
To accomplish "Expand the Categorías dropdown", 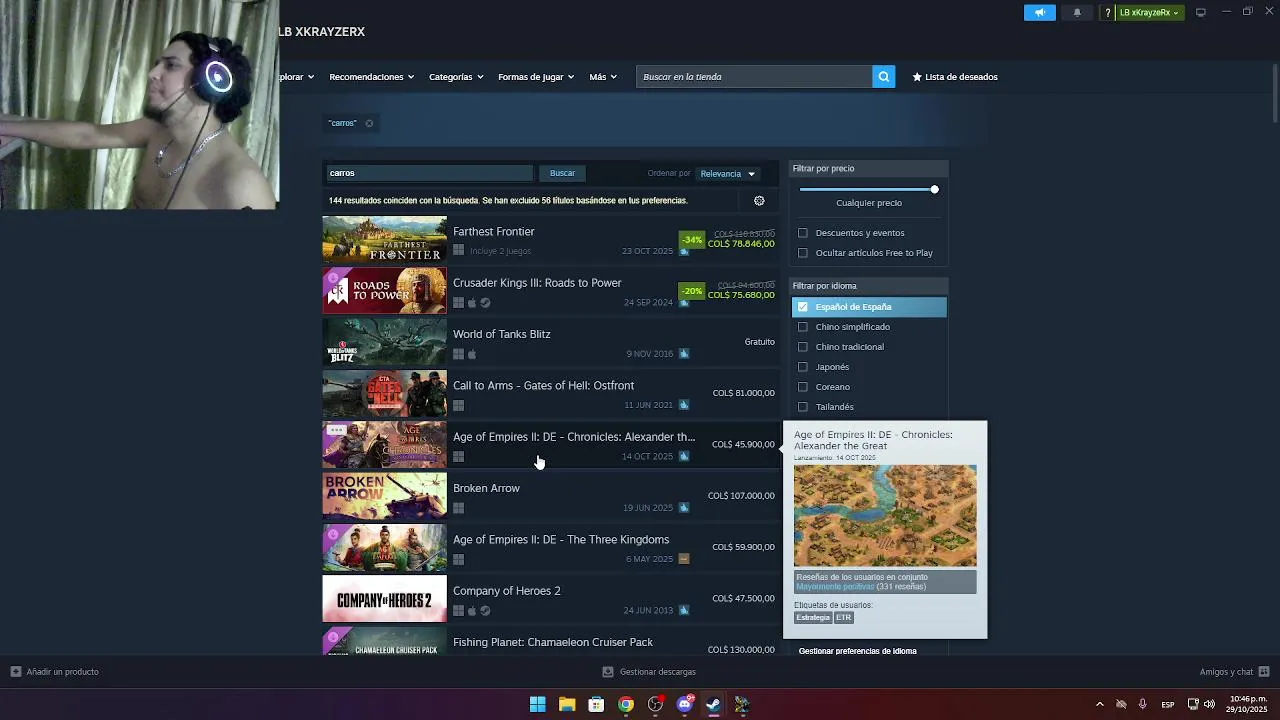I will point(456,77).
